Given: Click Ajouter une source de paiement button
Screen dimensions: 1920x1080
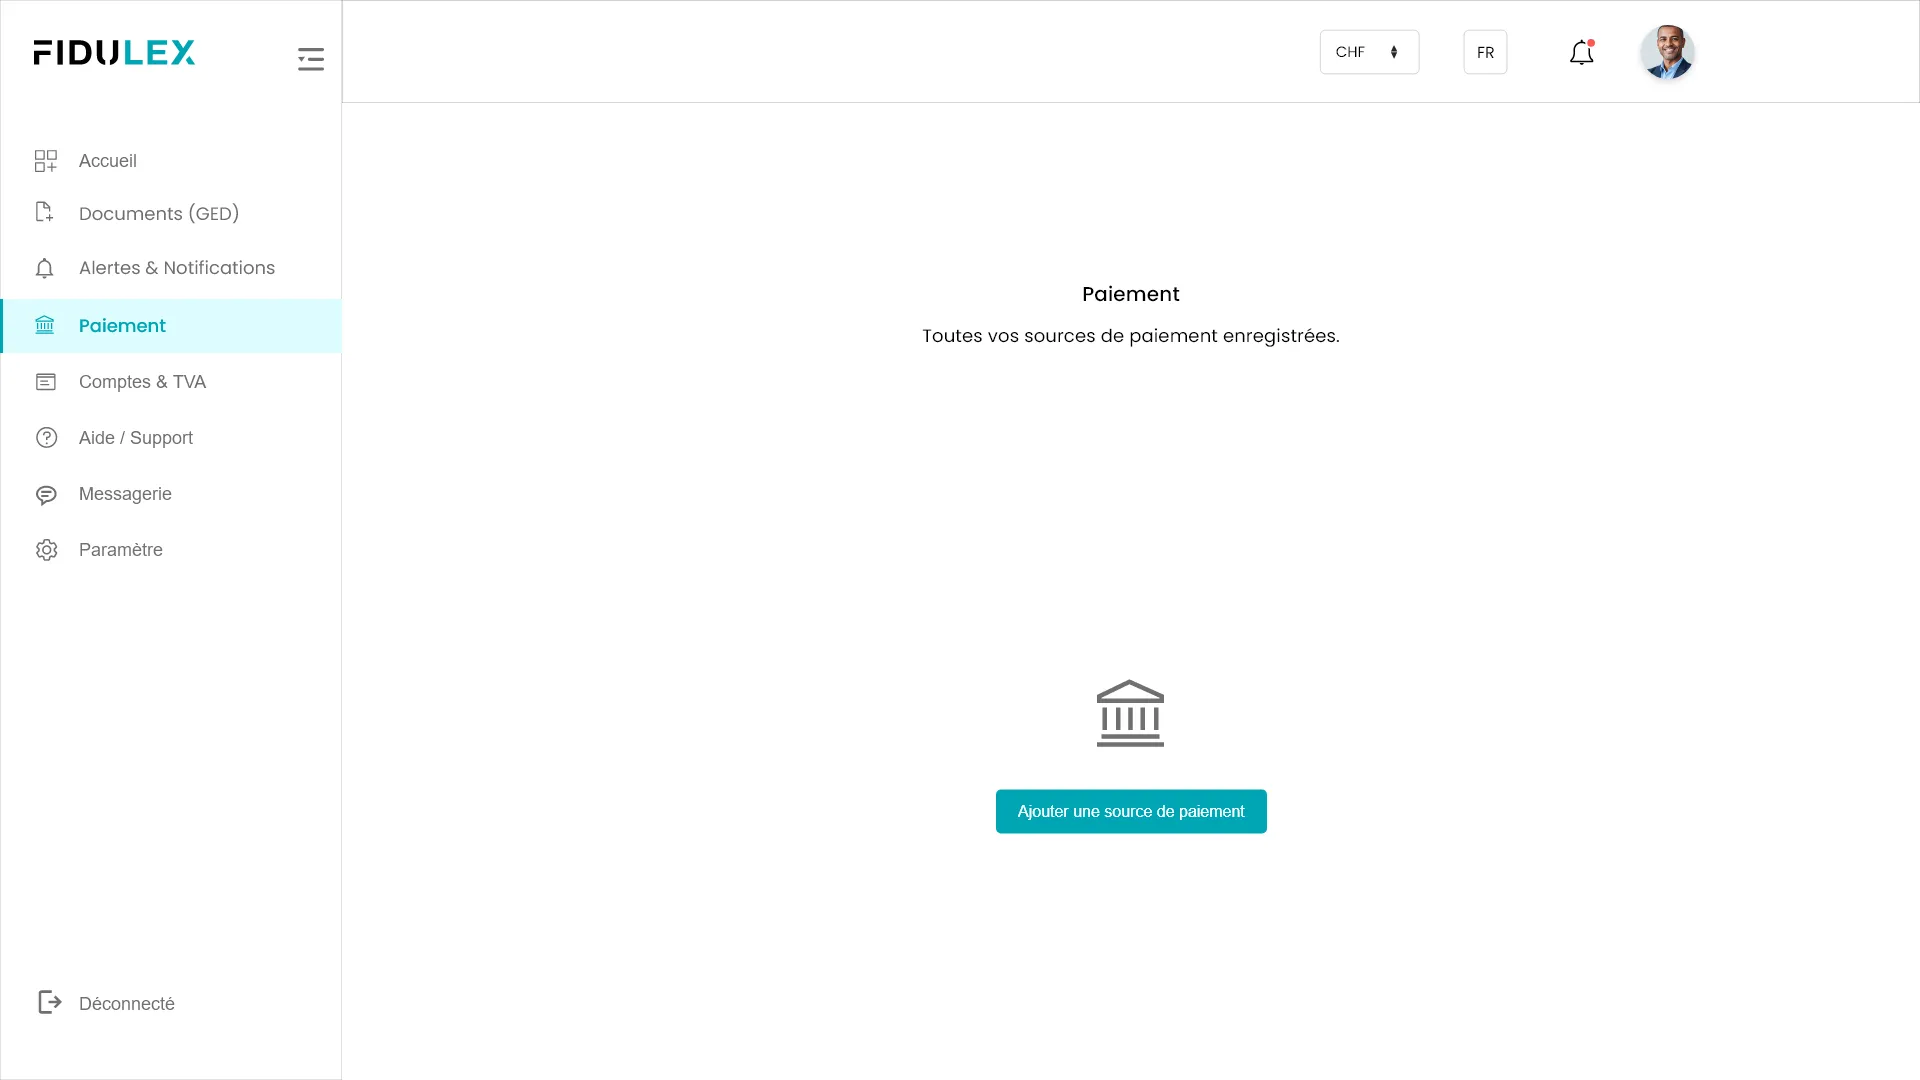Looking at the screenshot, I should pyautogui.click(x=1131, y=811).
